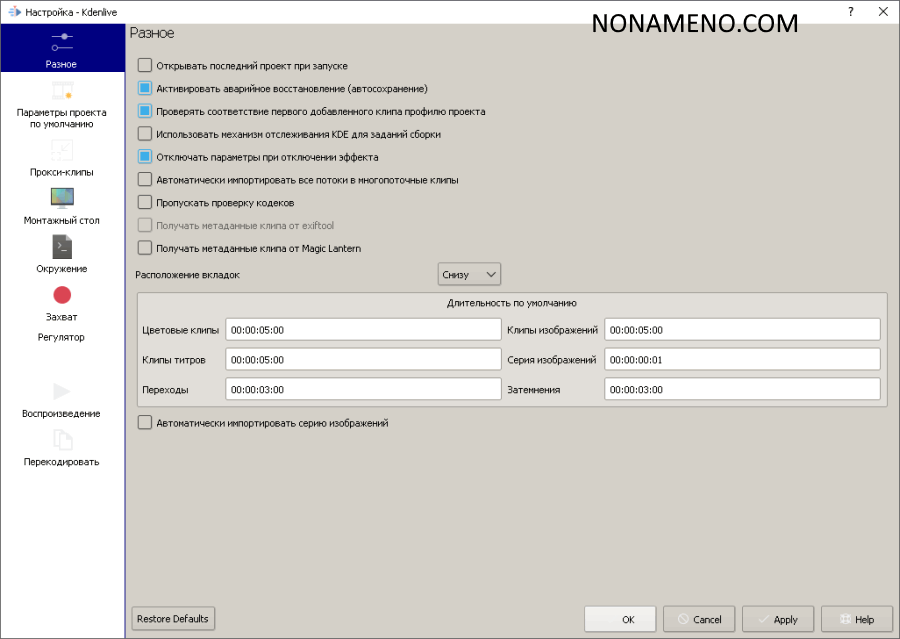Enable Получать метаданные клипа от Magic Lantern
The image size is (900, 639).
pos(145,248)
